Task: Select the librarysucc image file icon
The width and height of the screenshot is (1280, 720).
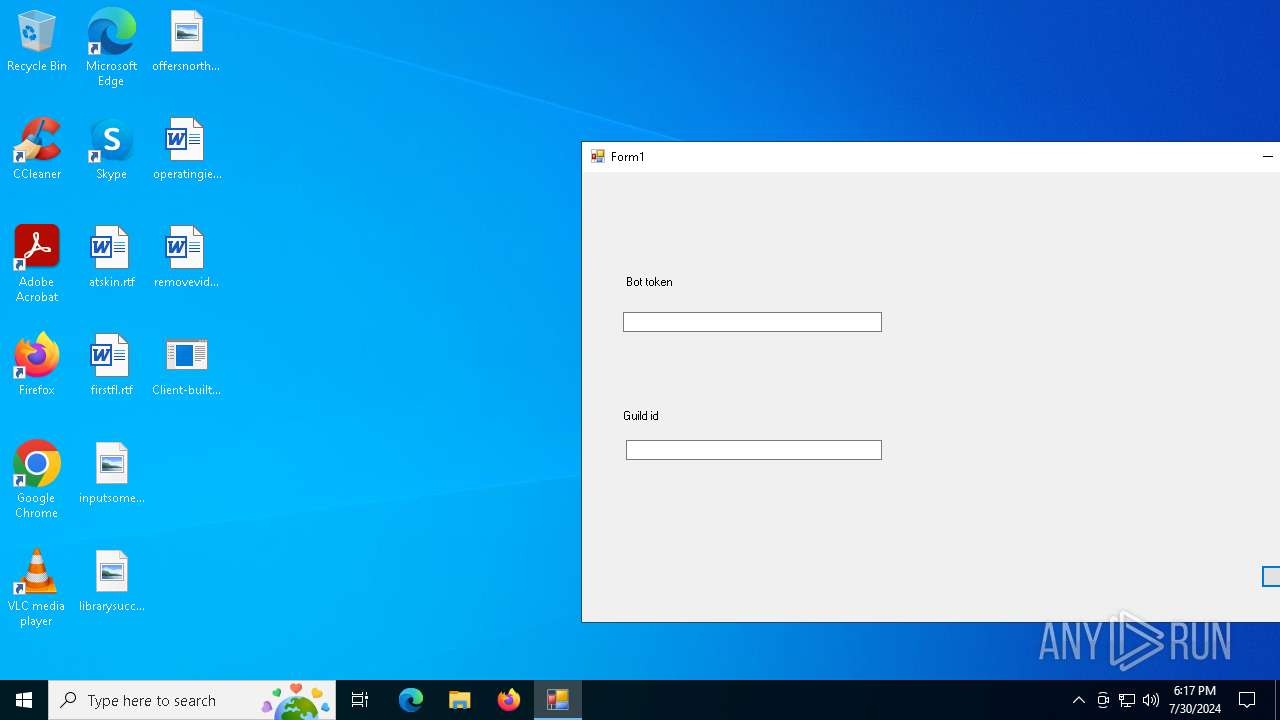Action: pos(111,582)
